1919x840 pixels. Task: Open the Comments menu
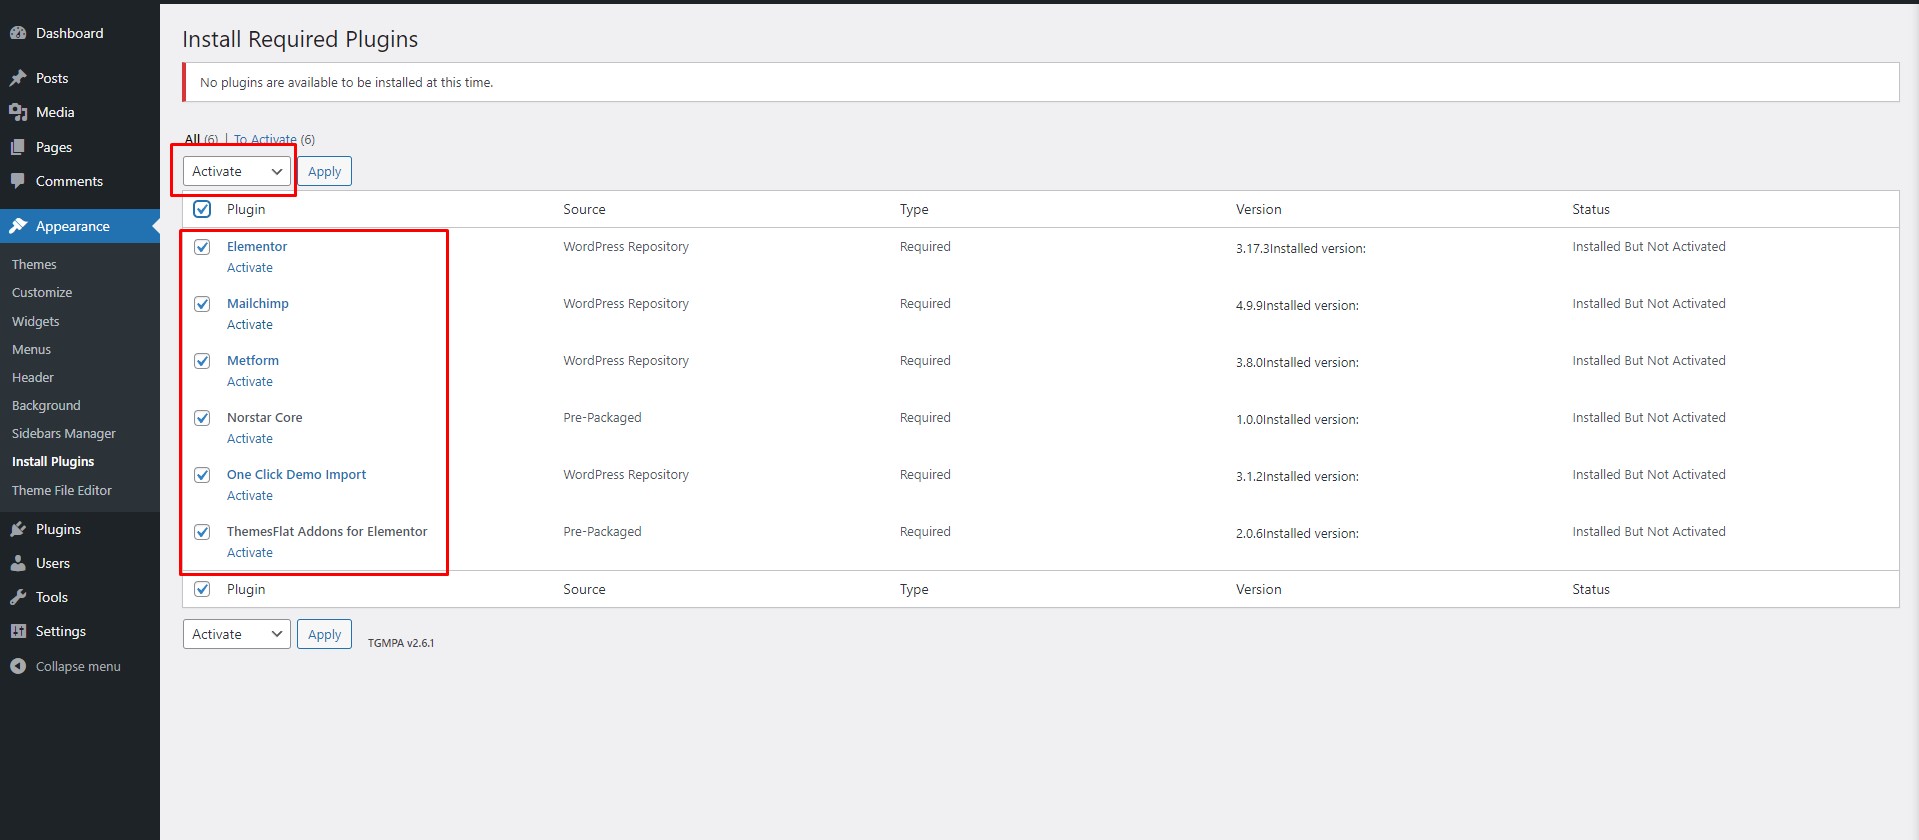[80, 181]
